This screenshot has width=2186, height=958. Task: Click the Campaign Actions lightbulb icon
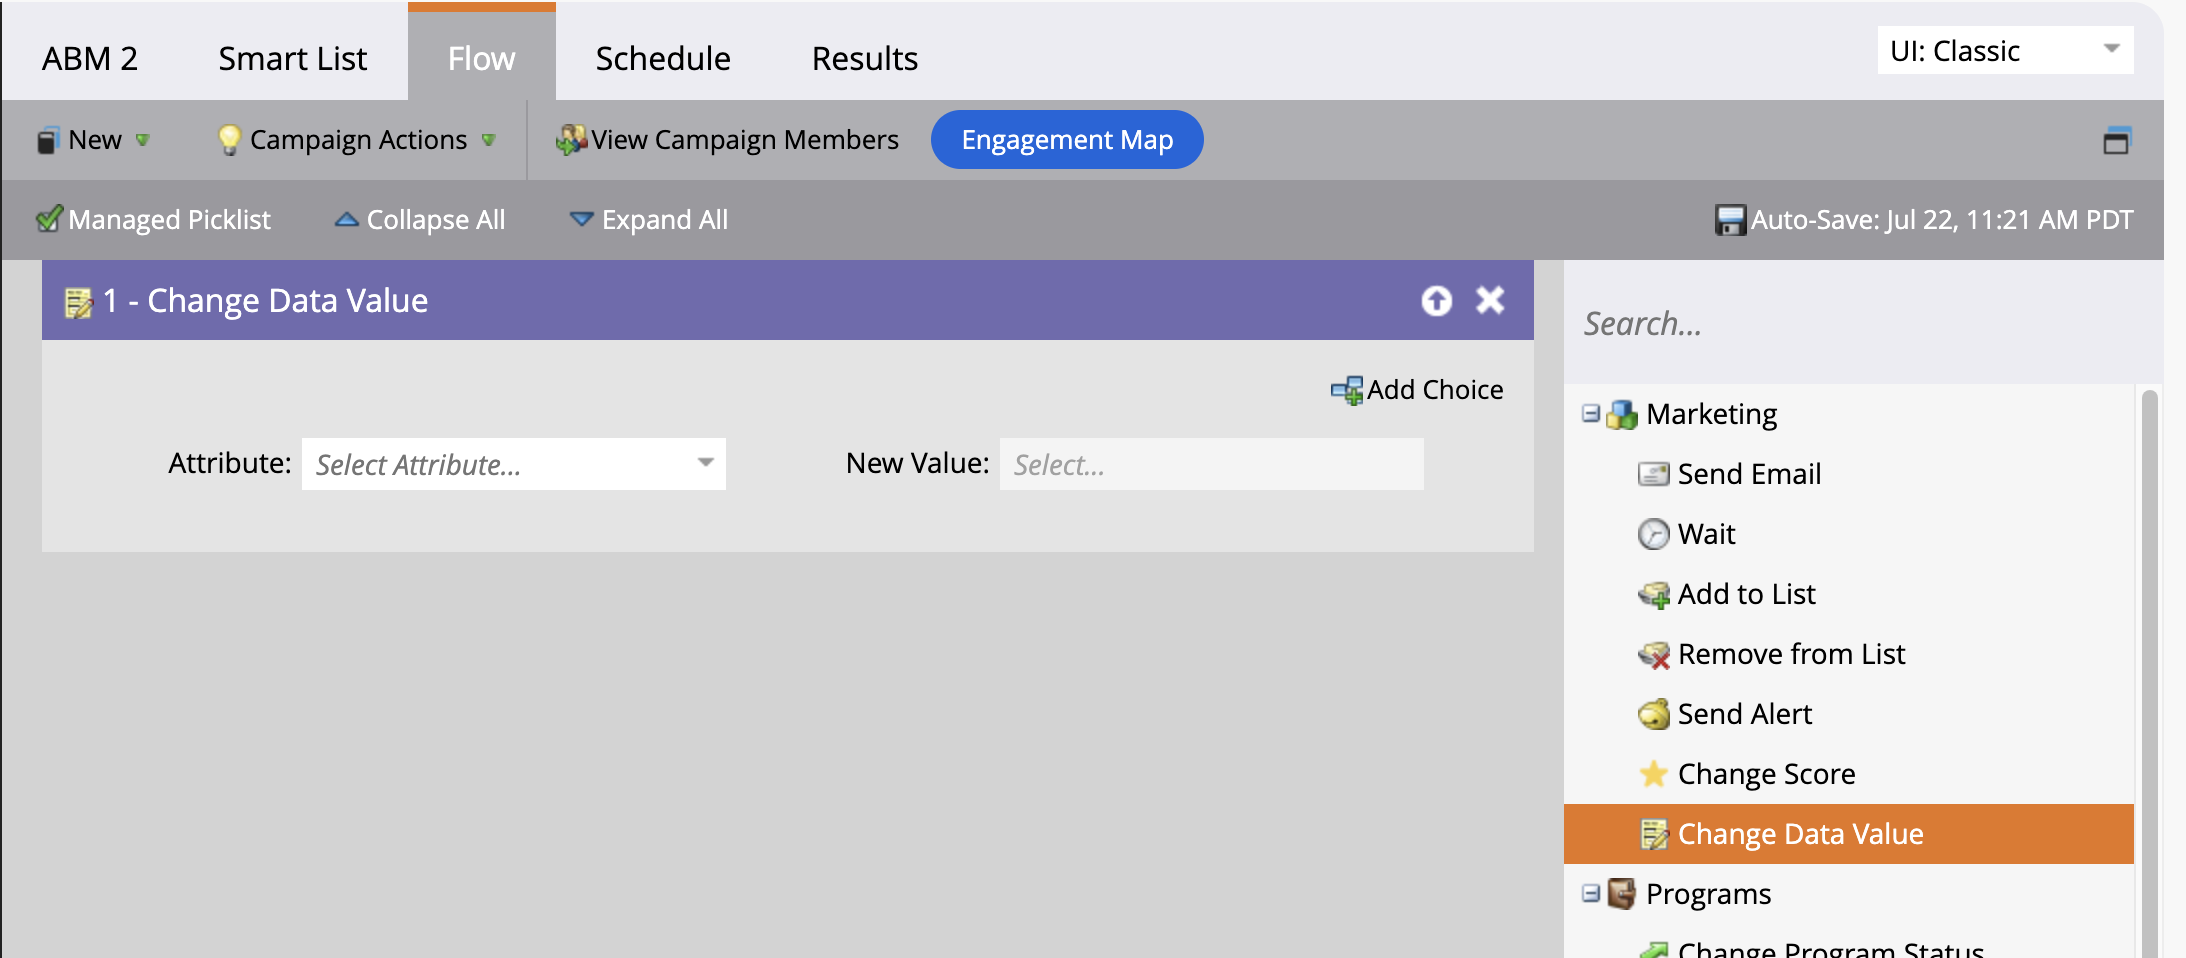pos(229,140)
